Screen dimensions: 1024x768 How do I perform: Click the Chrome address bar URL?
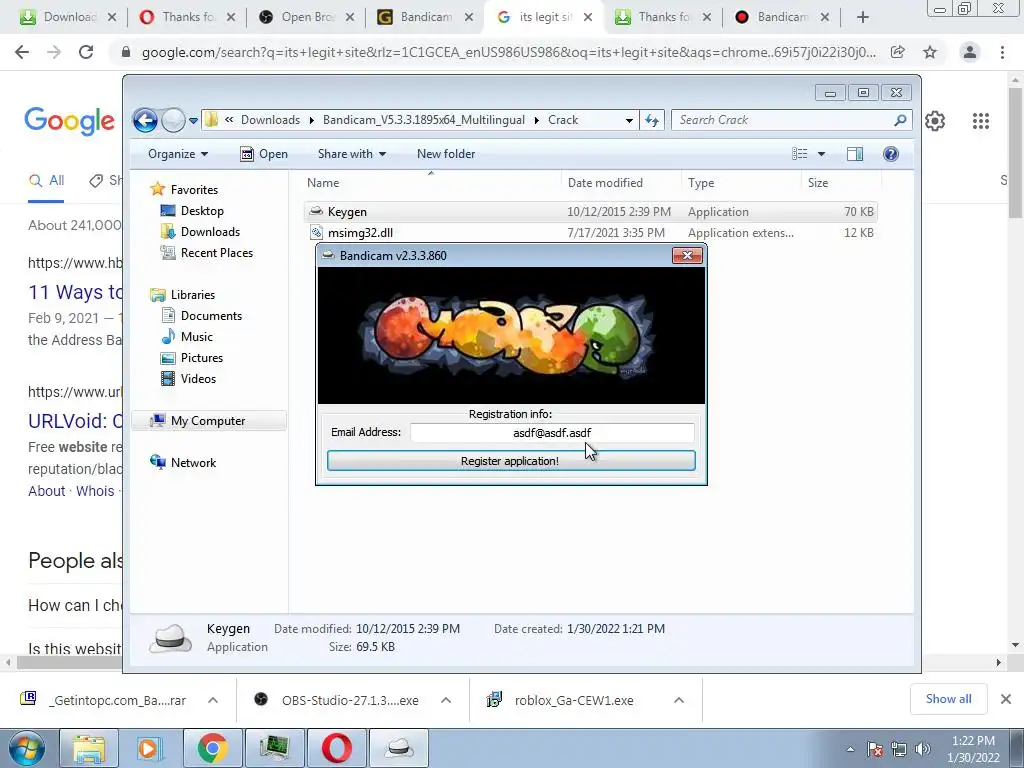click(x=508, y=52)
